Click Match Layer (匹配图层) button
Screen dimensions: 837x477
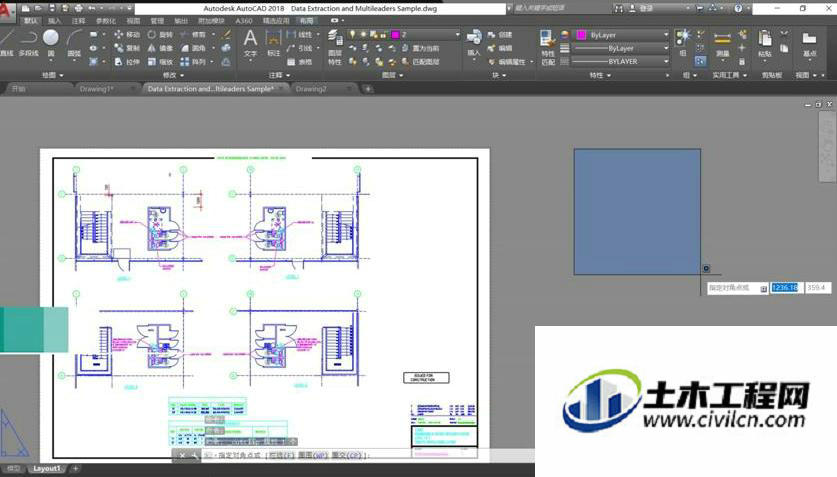coord(420,62)
